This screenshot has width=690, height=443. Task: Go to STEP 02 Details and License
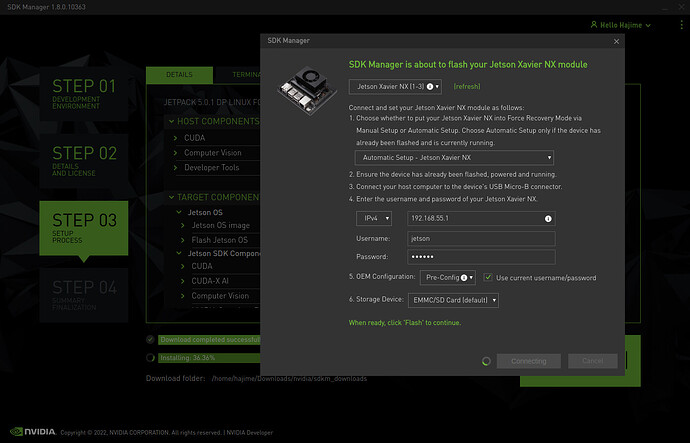pyautogui.click(x=84, y=161)
